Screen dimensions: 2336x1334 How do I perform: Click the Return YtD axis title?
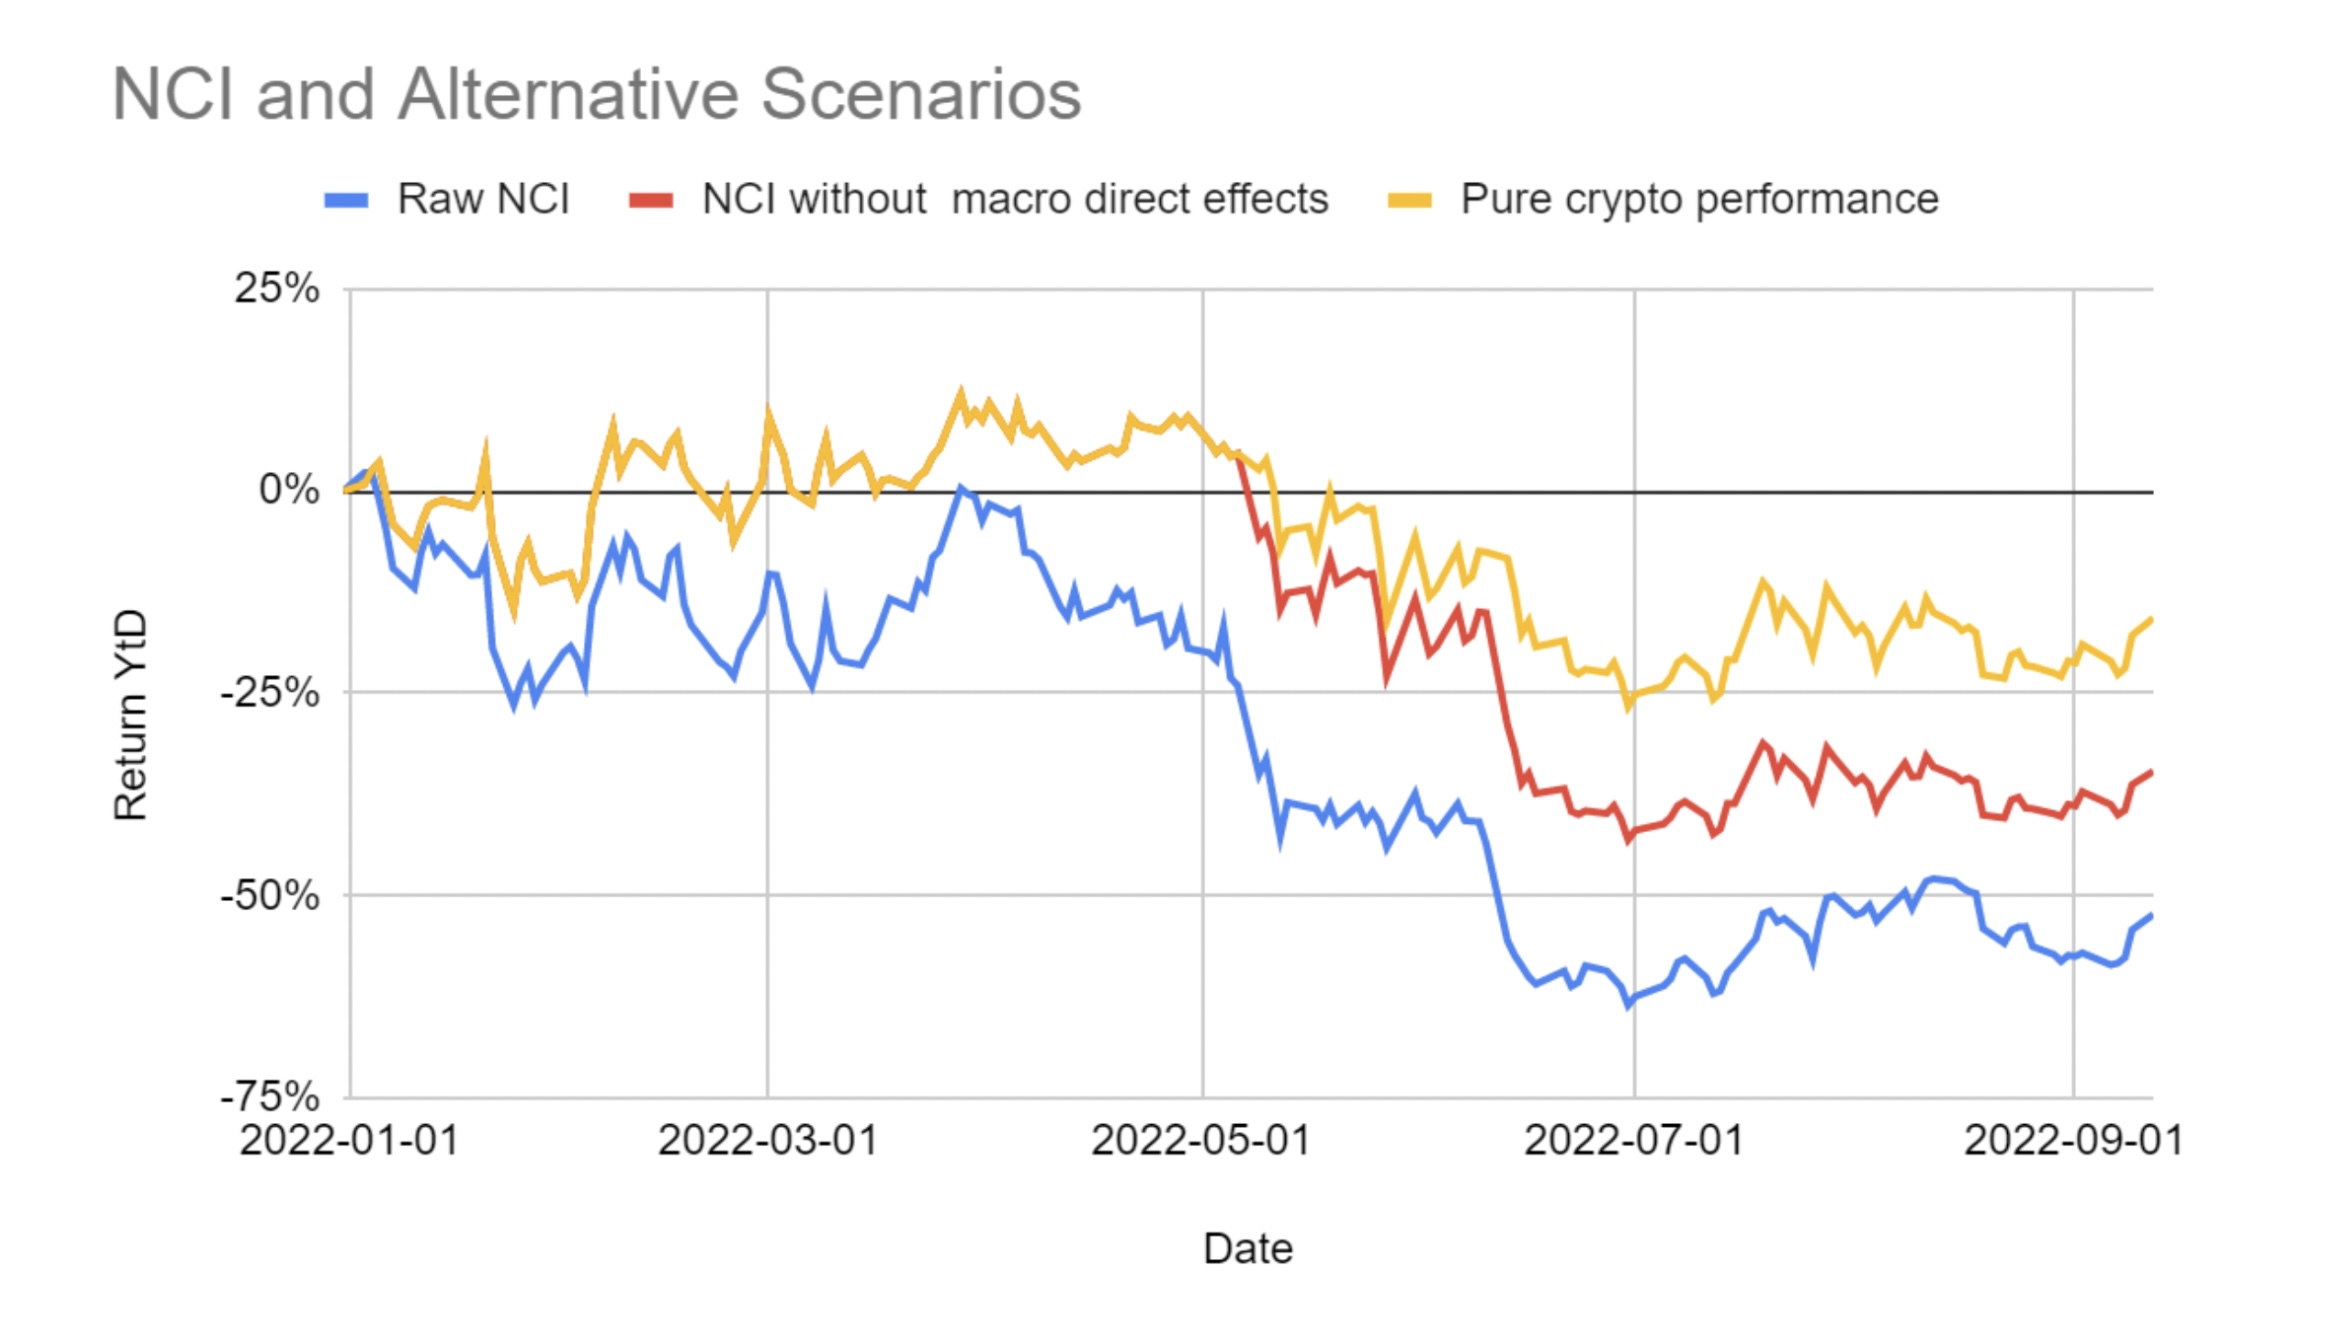coord(131,714)
